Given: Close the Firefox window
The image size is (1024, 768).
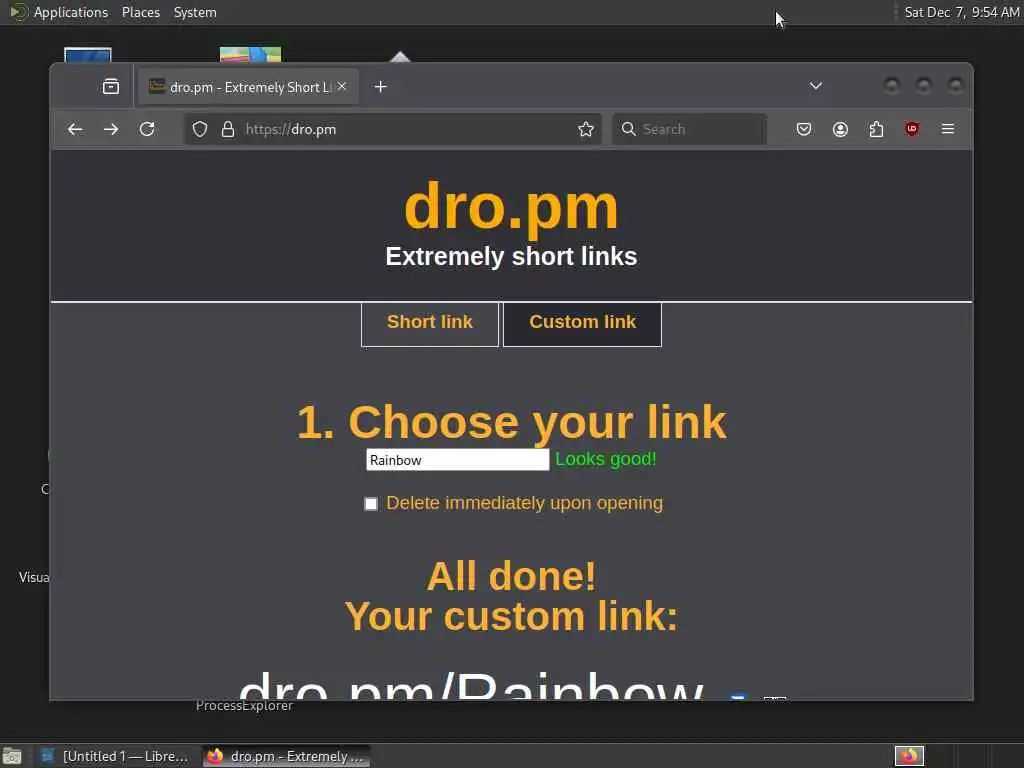Looking at the screenshot, I should (x=955, y=86).
